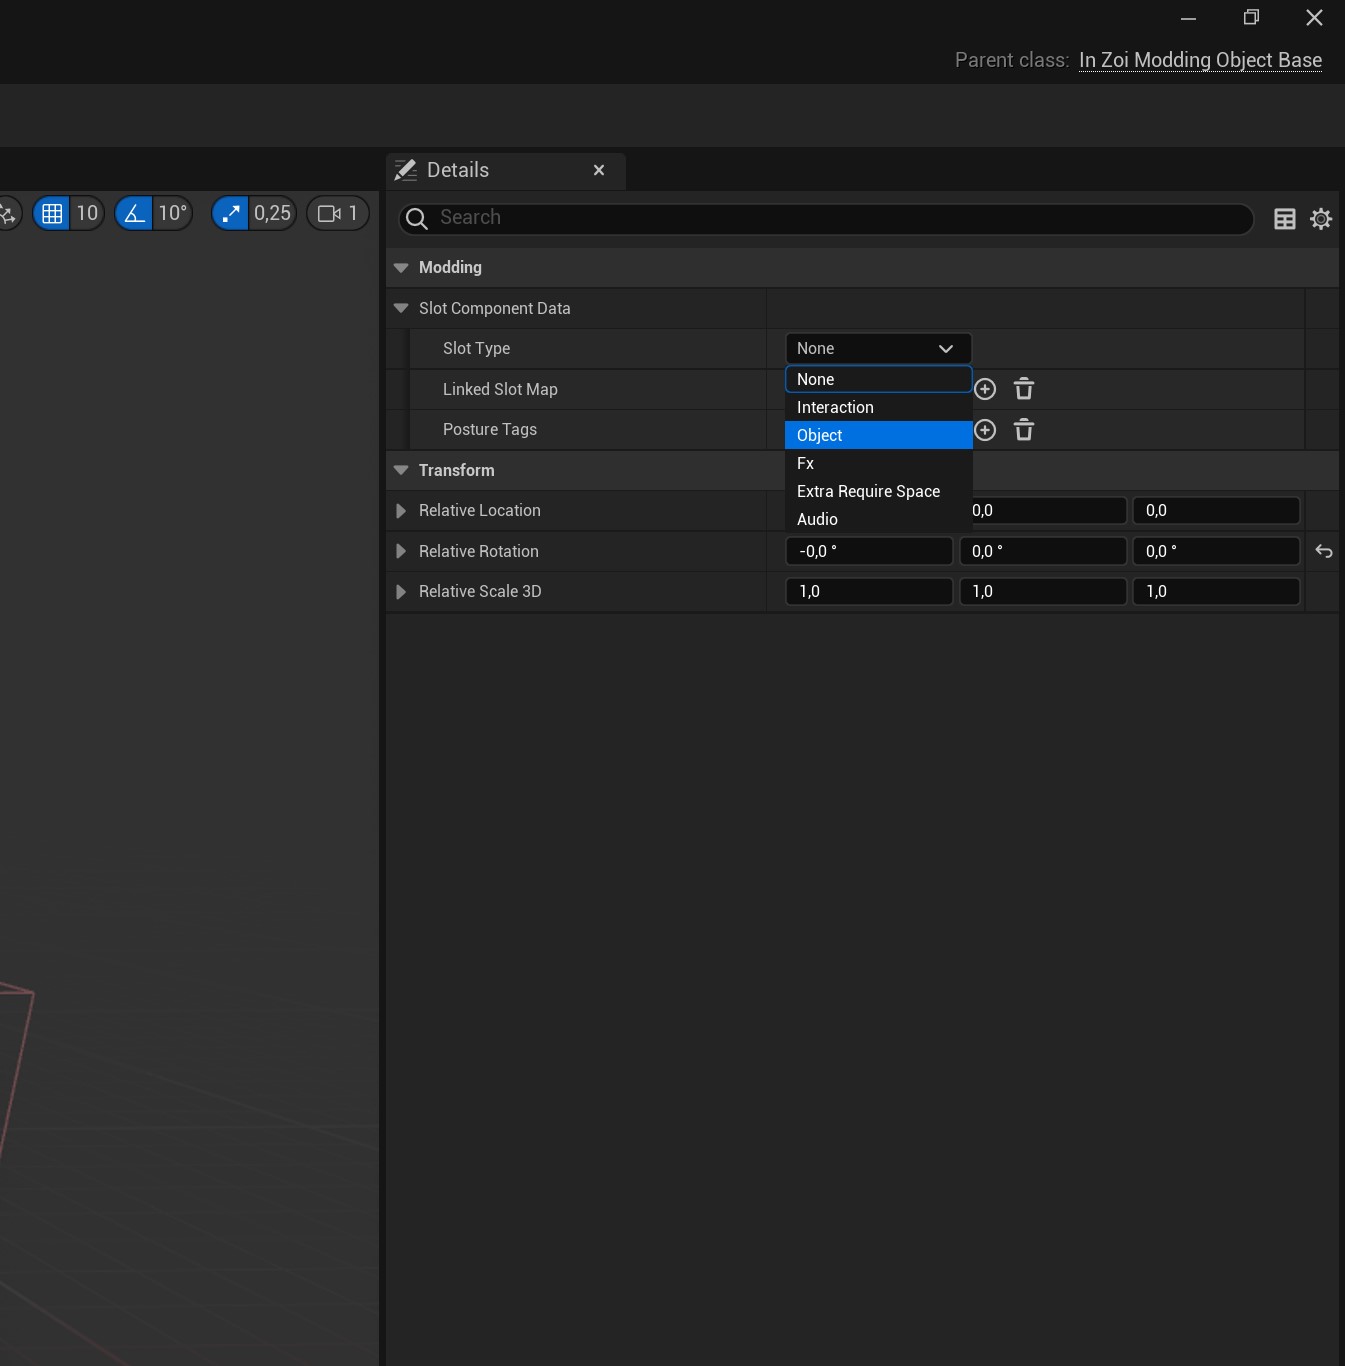Click Posture Tags property label

click(490, 429)
